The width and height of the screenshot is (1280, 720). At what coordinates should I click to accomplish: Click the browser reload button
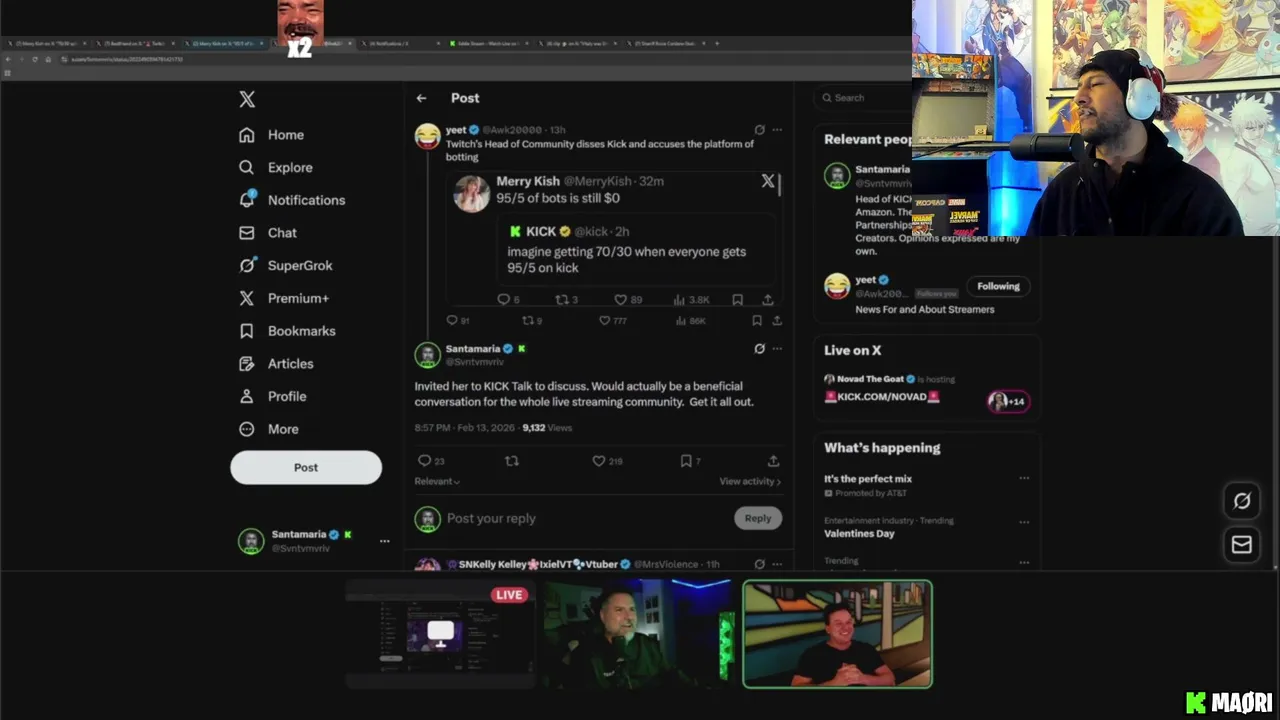[x=34, y=59]
